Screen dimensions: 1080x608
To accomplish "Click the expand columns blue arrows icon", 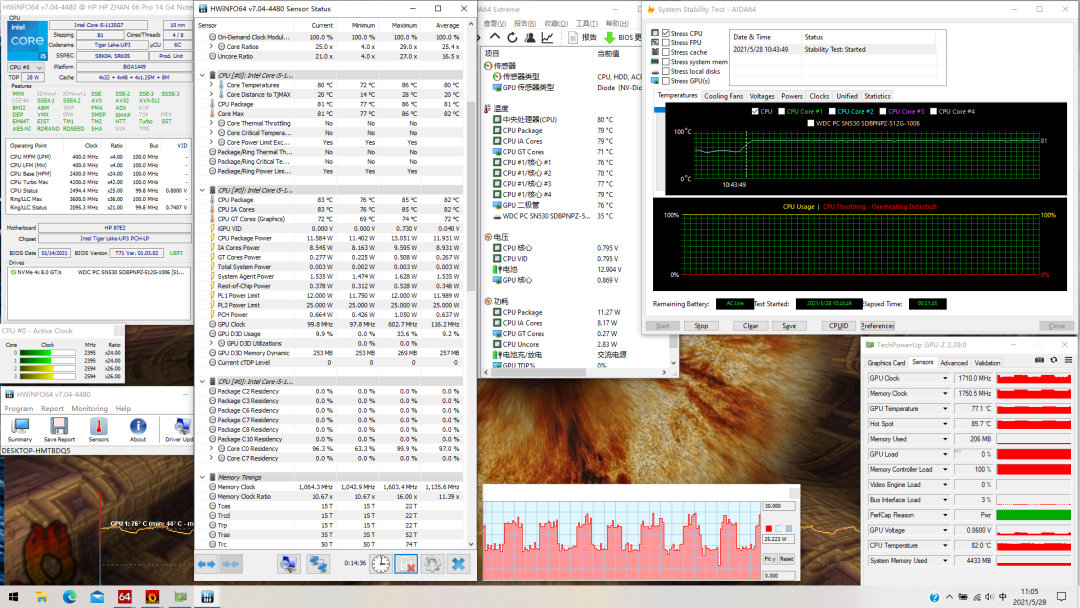I will tap(207, 564).
